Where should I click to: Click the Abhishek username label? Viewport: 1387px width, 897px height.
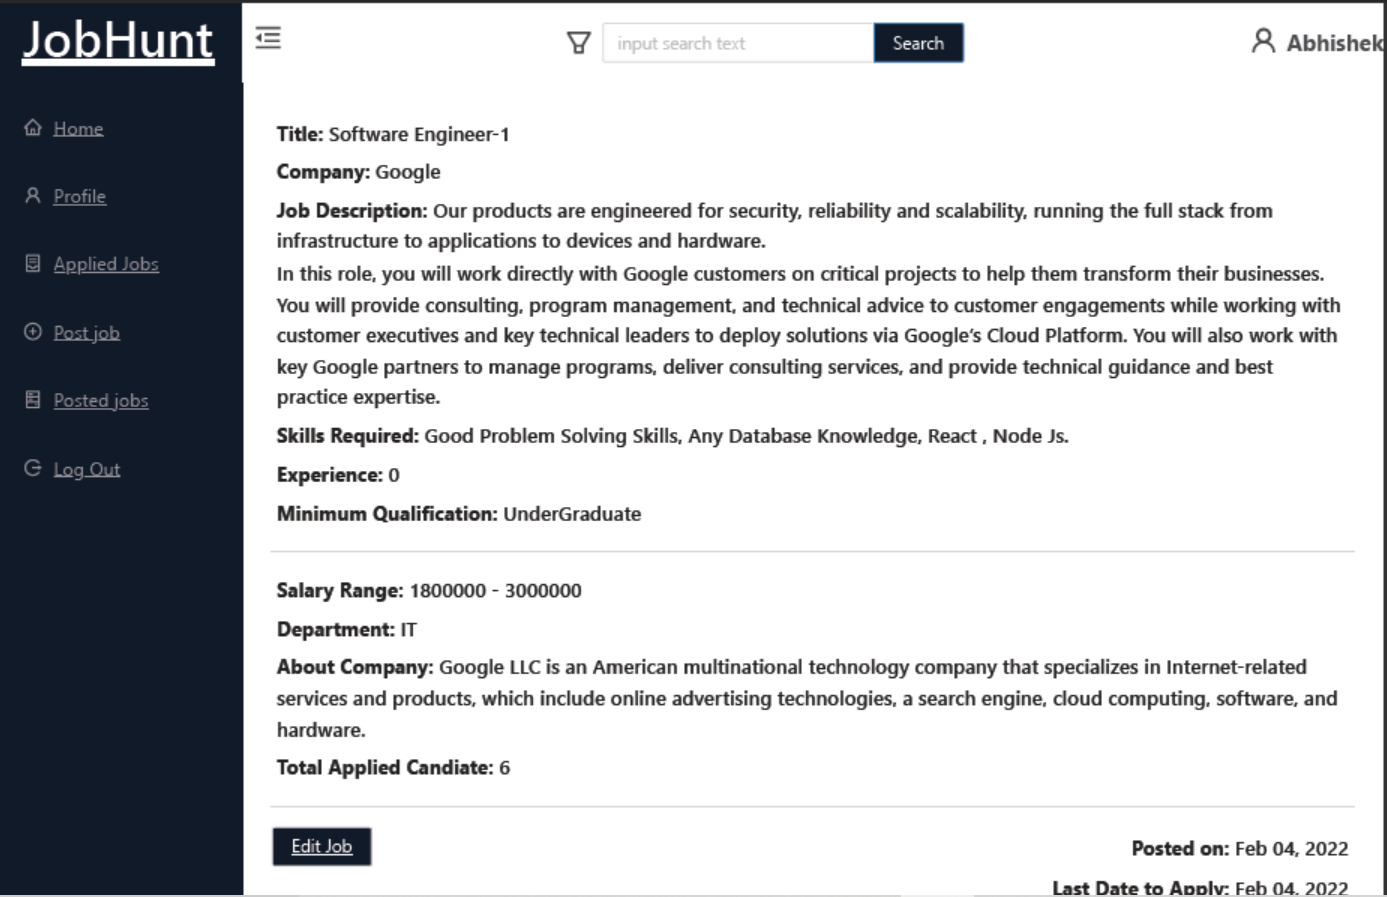pyautogui.click(x=1330, y=41)
